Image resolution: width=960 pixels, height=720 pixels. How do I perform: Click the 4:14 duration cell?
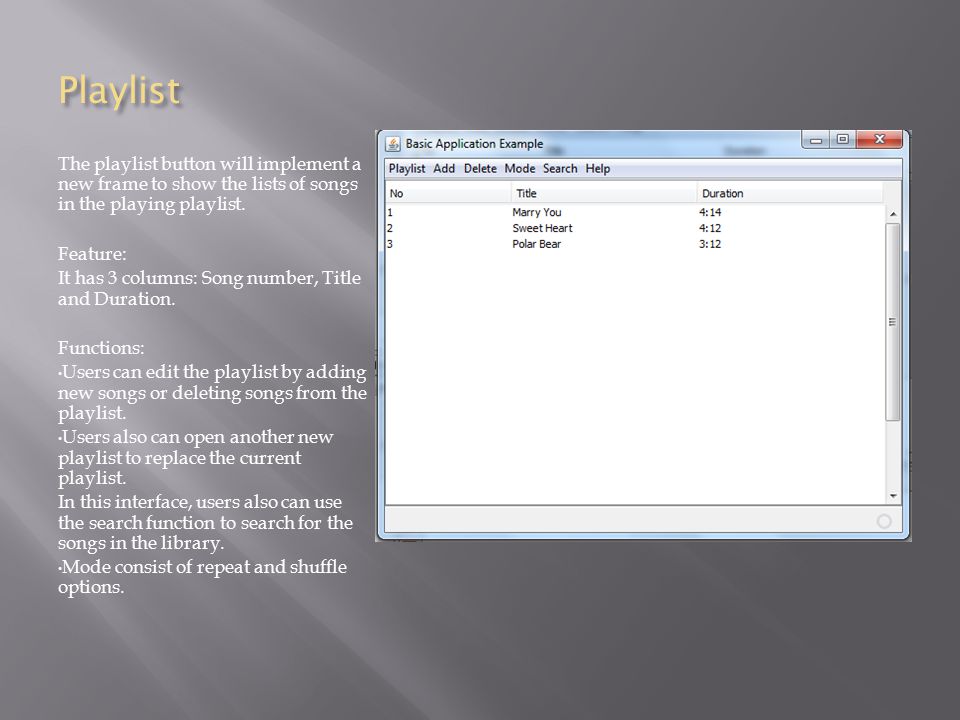click(x=710, y=212)
